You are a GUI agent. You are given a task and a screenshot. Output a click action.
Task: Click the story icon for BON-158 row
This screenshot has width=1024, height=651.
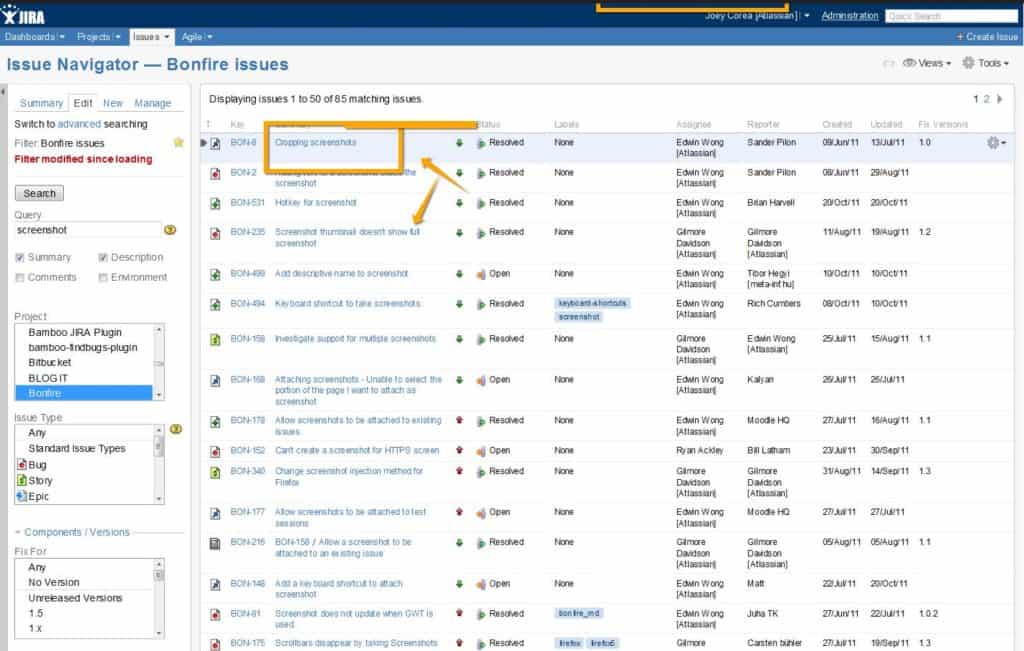click(x=215, y=340)
